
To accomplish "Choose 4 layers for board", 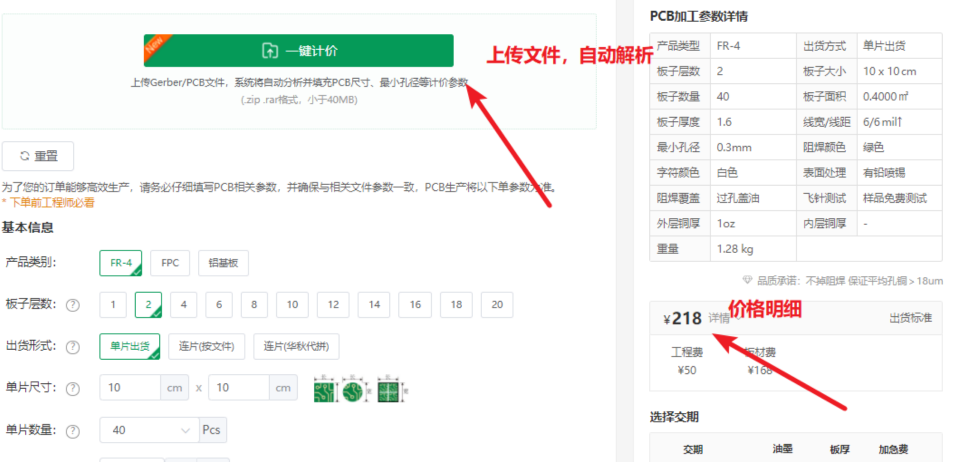I will tap(183, 305).
